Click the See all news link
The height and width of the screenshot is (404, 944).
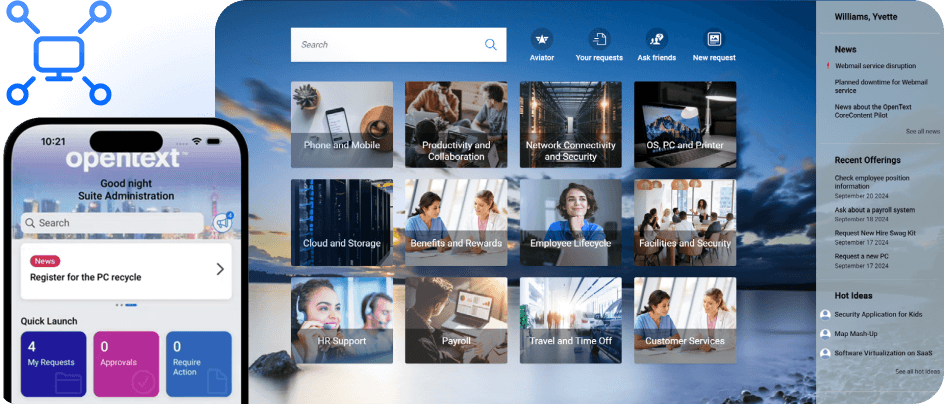(x=922, y=131)
